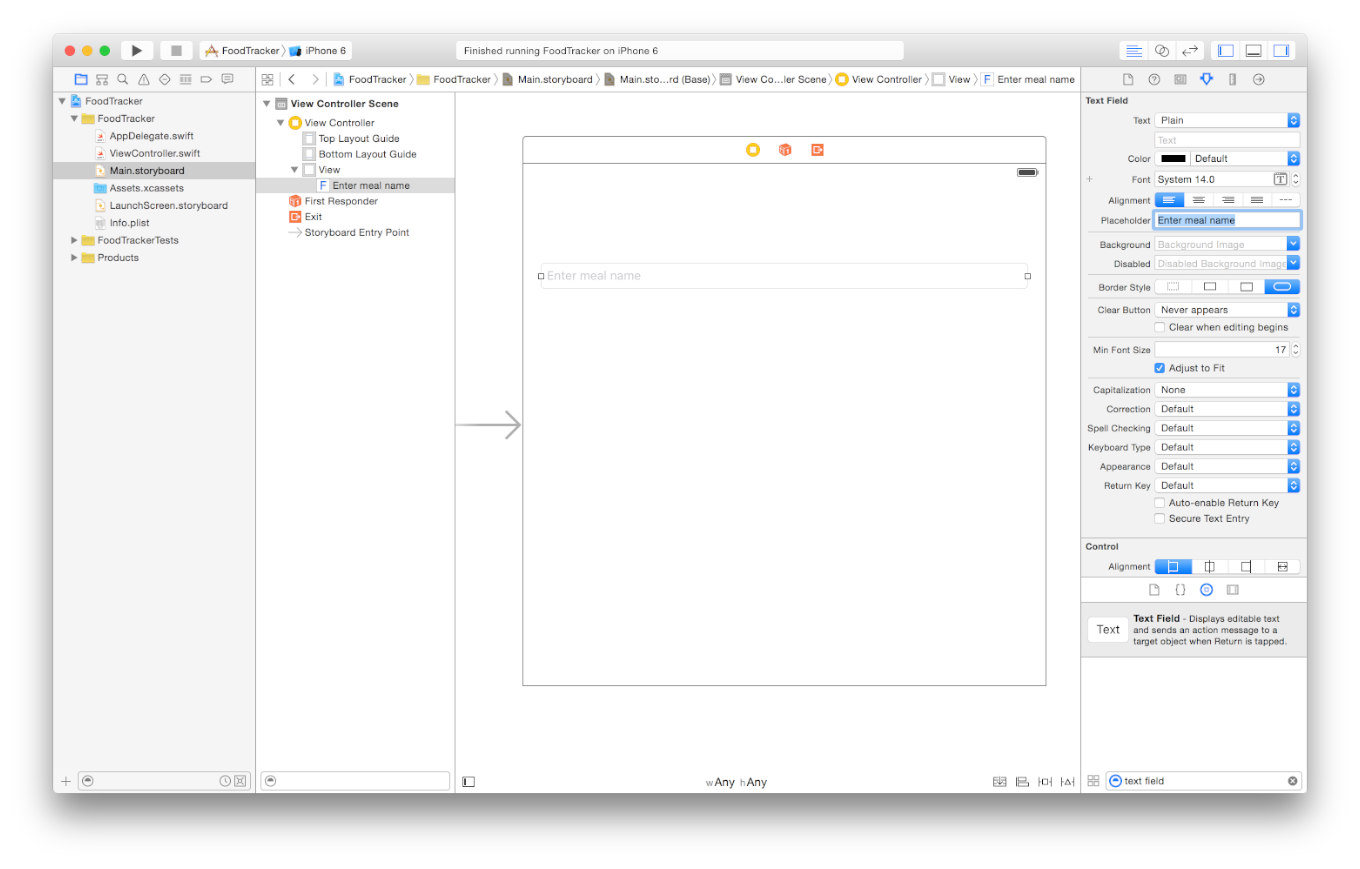The width and height of the screenshot is (1360, 869).
Task: Show the Media library
Action: point(1232,590)
